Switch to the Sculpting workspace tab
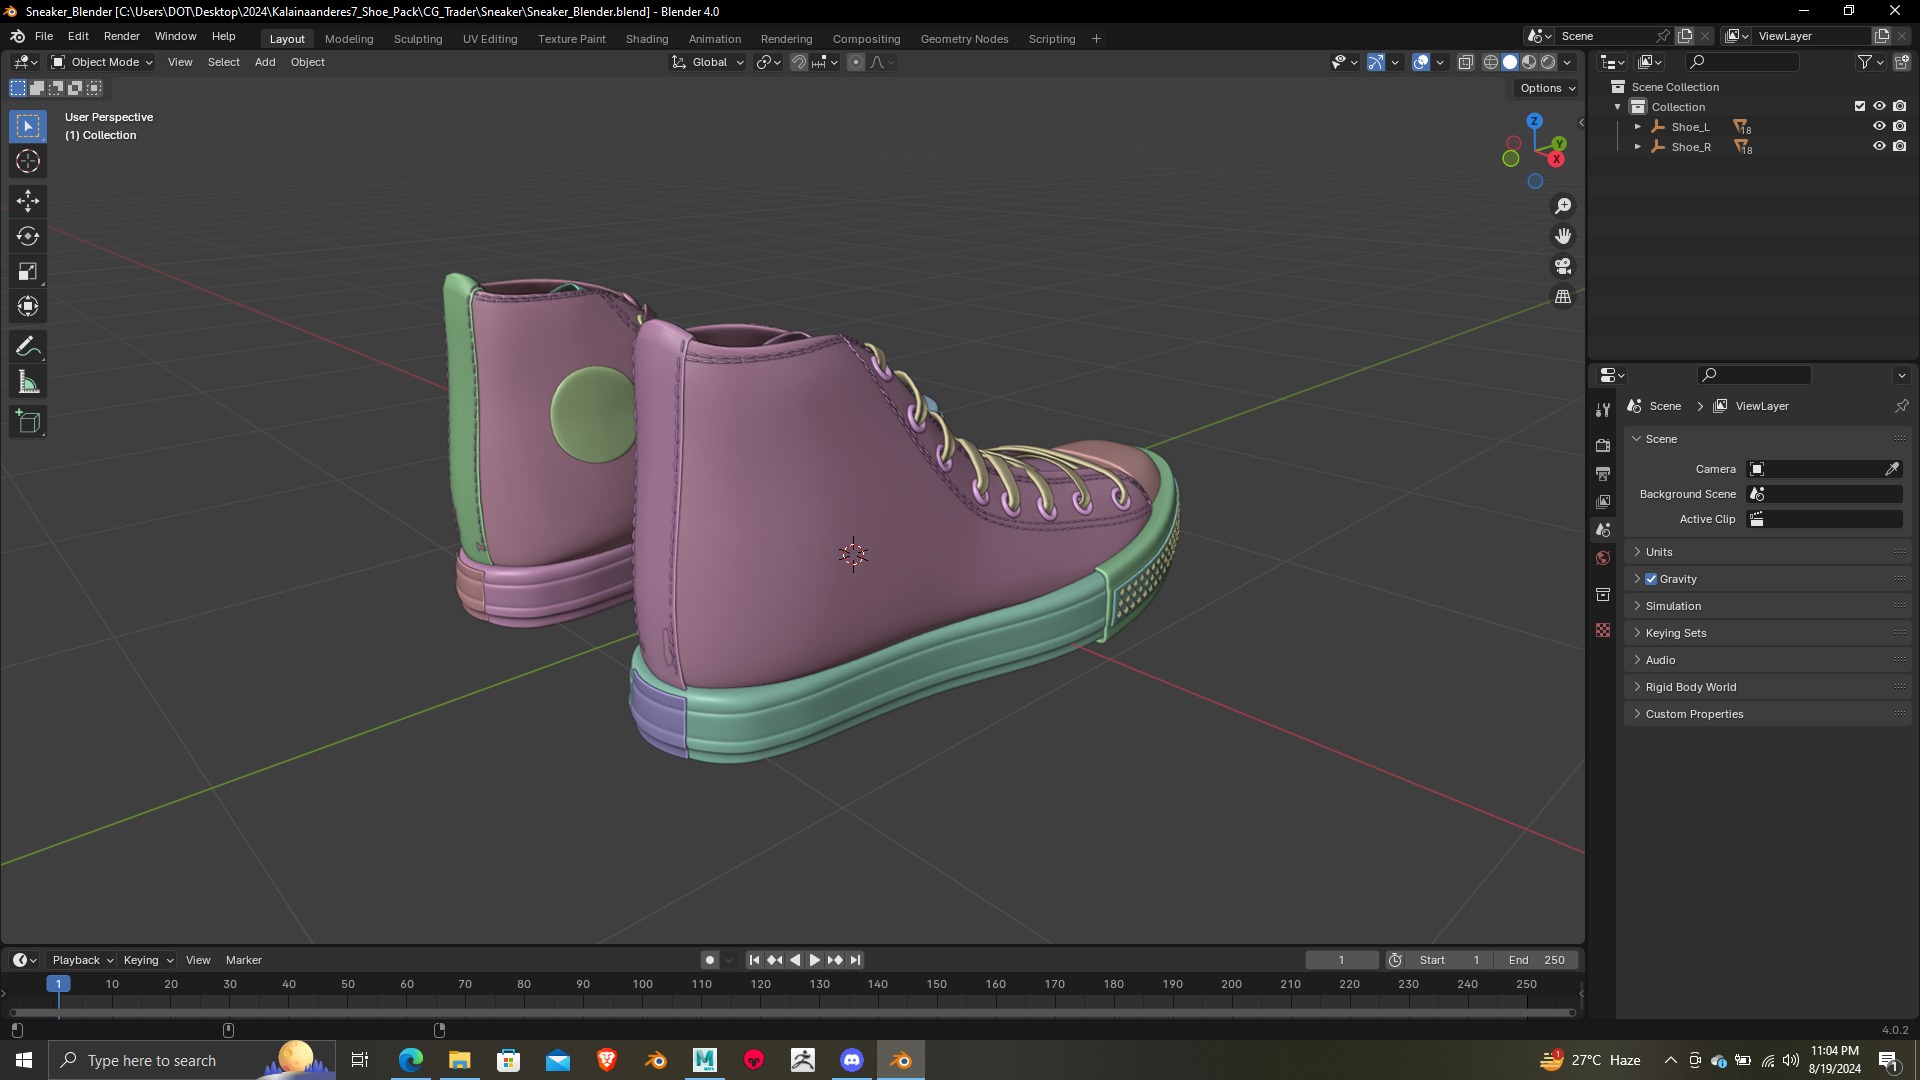 coord(418,39)
